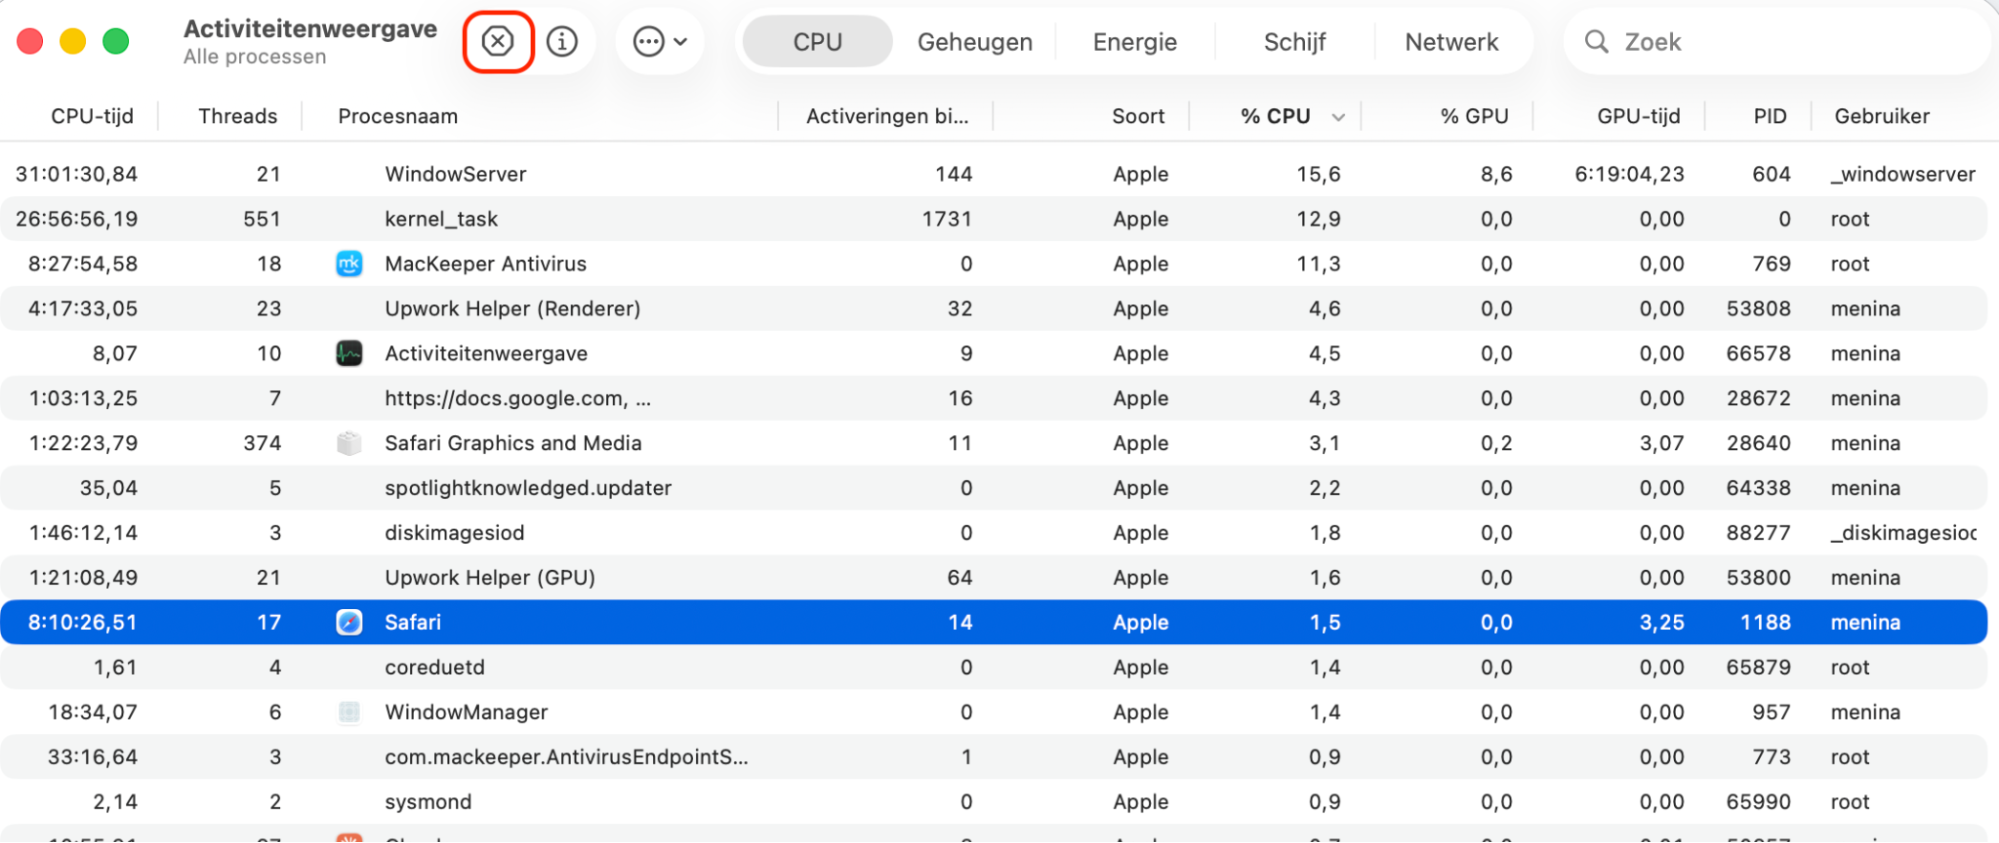Sort by the % CPU column header
Viewport: 1999px width, 843px height.
pyautogui.click(x=1275, y=116)
